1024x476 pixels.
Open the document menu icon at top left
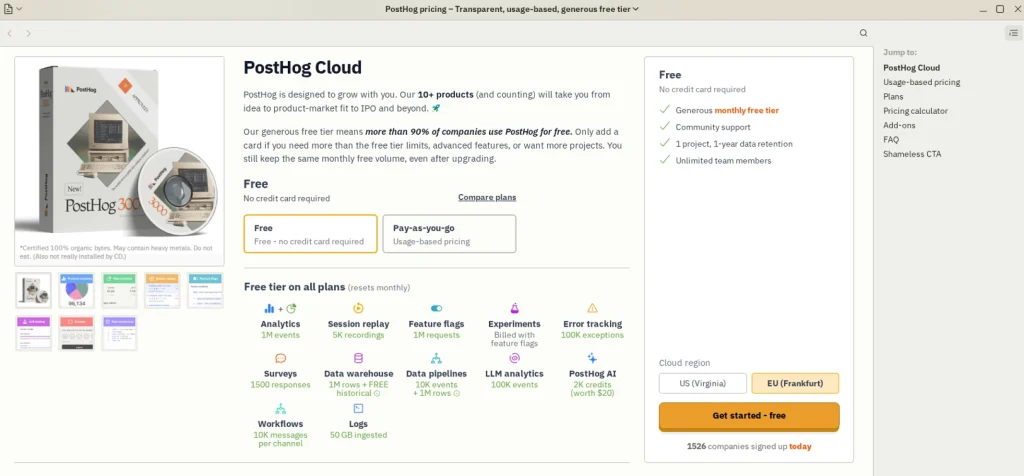[8, 9]
